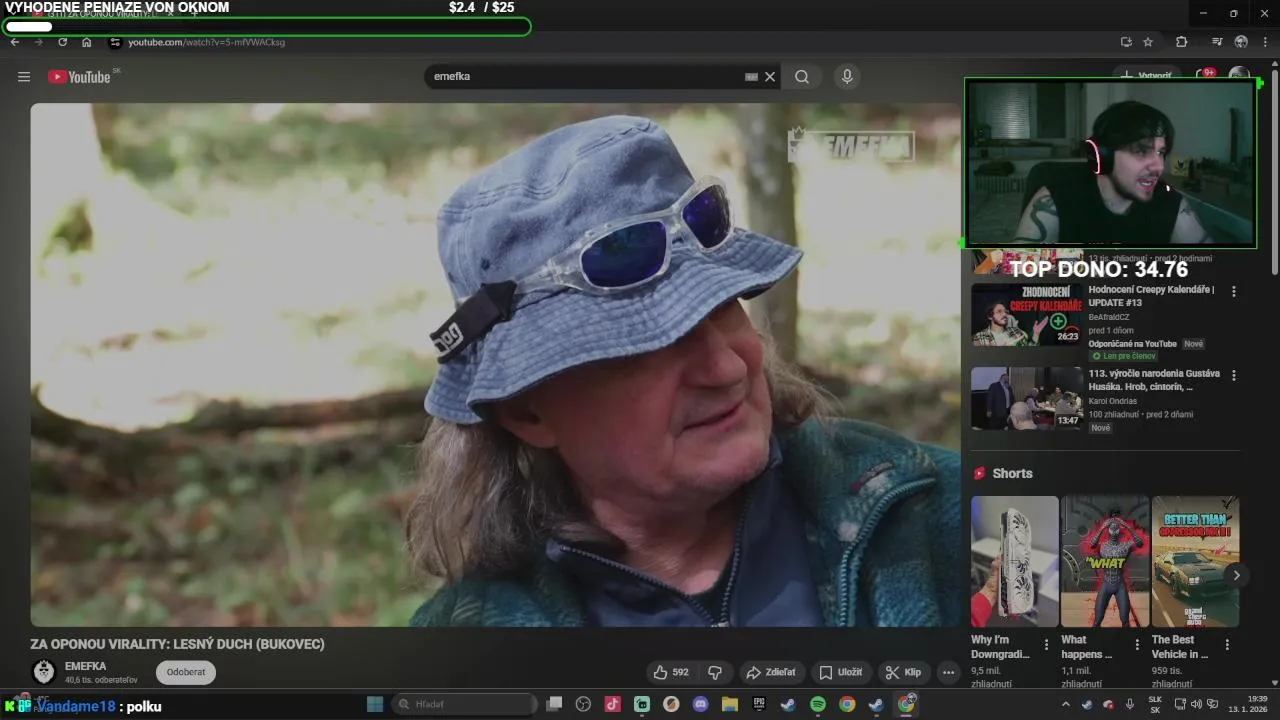Open the browser profile avatar
This screenshot has width=1280, height=720.
1241,42
